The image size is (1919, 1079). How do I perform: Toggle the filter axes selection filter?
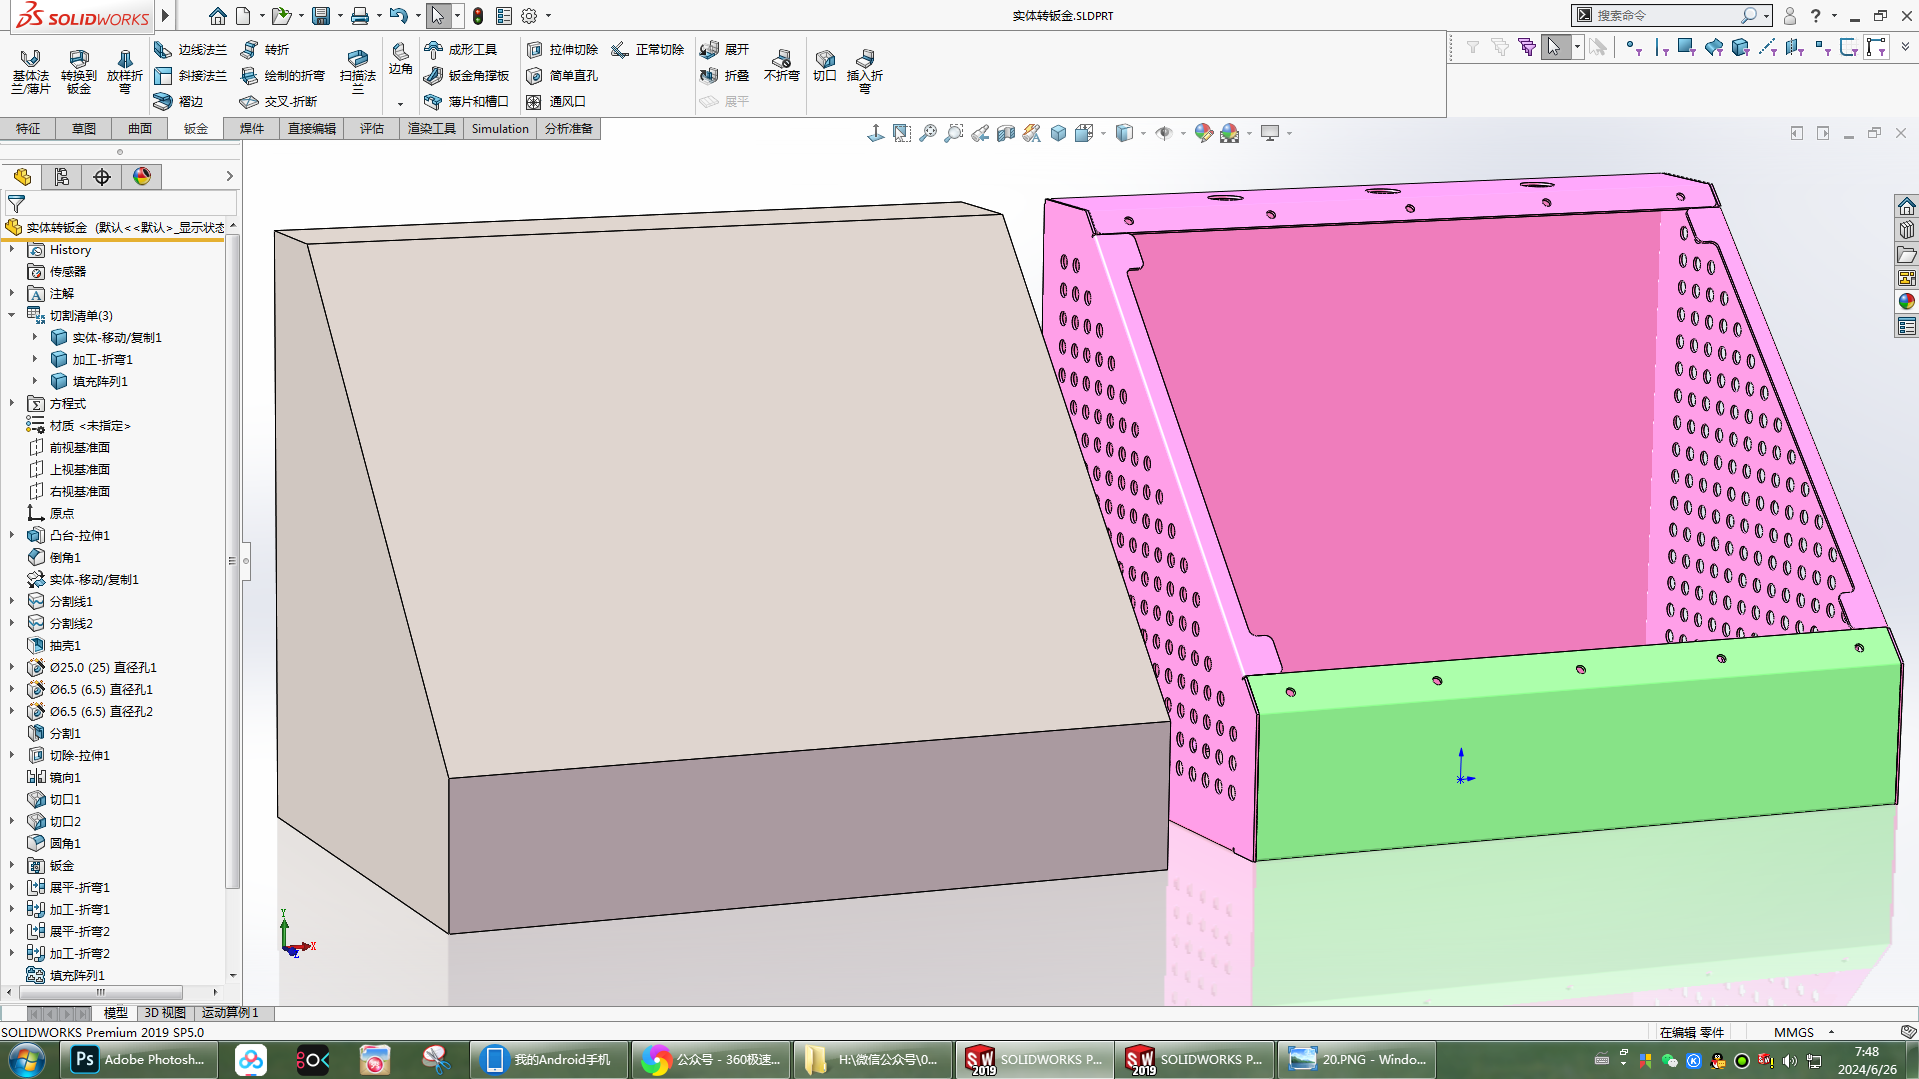[x=1768, y=47]
